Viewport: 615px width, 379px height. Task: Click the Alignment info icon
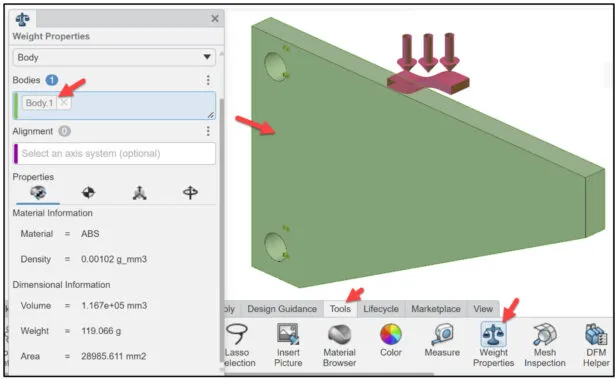65,131
